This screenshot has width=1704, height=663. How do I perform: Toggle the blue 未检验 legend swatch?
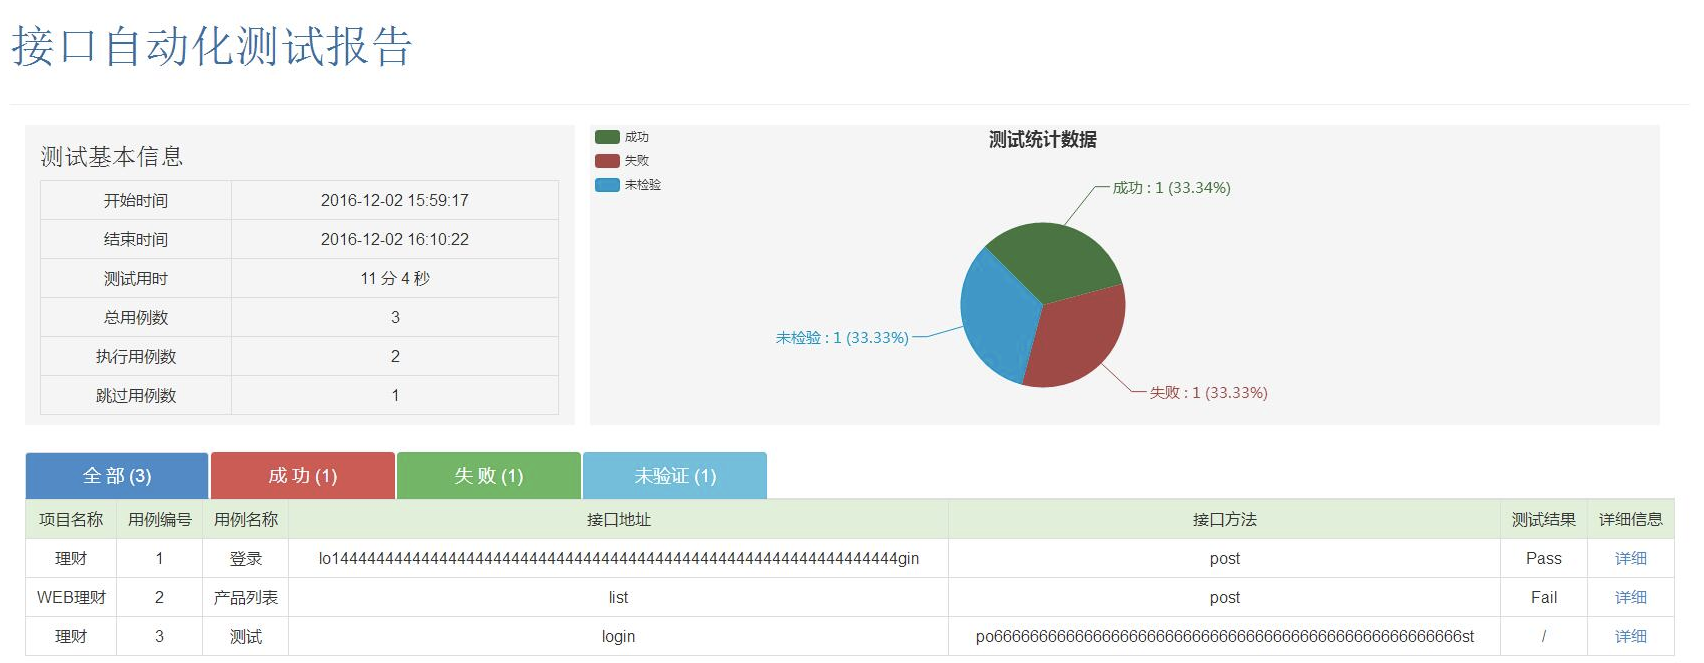[x=607, y=185]
